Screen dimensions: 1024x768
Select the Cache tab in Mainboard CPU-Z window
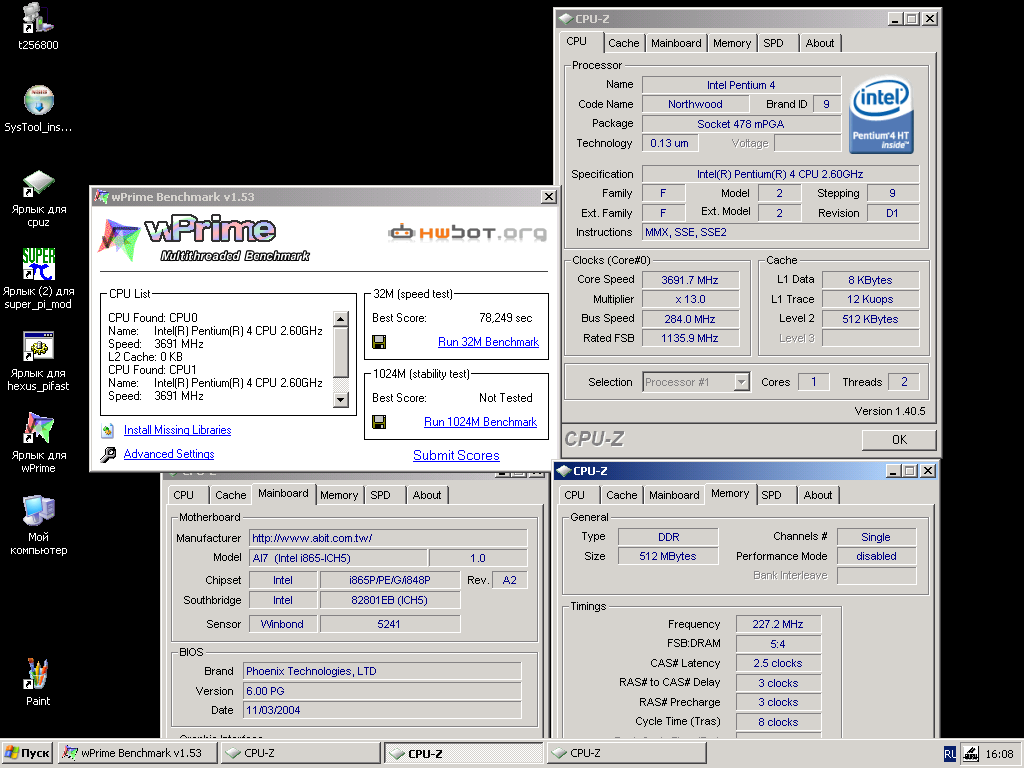coord(231,495)
